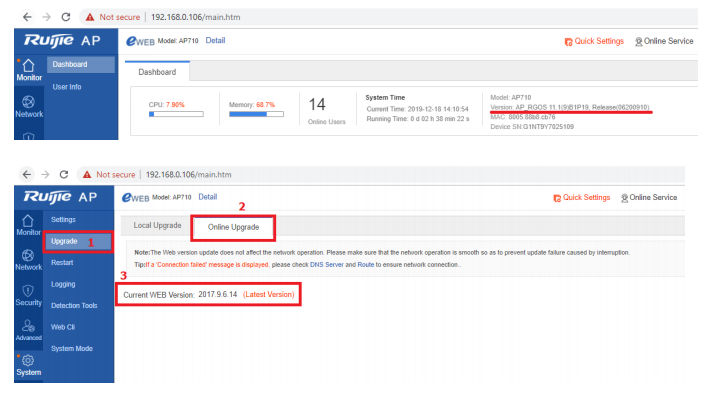This screenshot has width=712, height=393.
Task: Open Detail link next to Model AP710 in top window
Action: [215, 40]
